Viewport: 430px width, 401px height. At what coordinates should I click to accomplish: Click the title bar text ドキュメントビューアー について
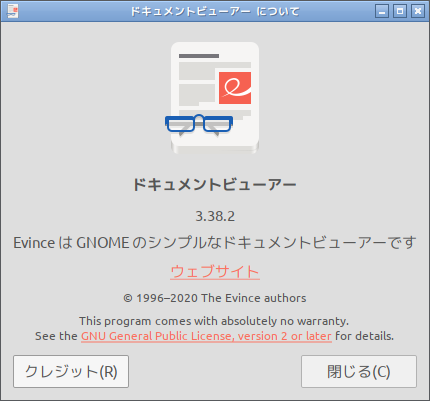tap(215, 11)
